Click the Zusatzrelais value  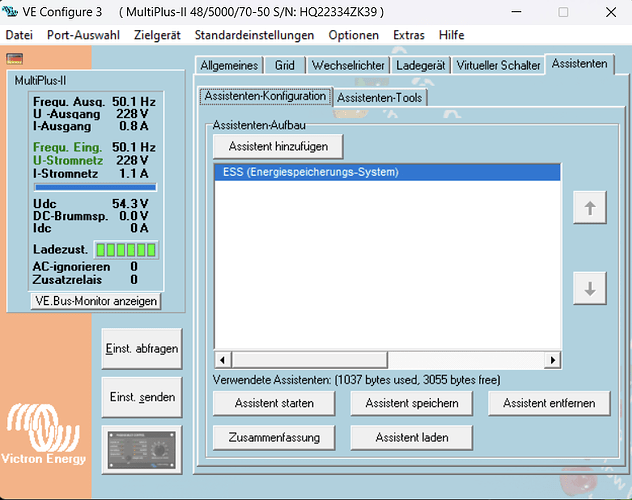click(134, 280)
